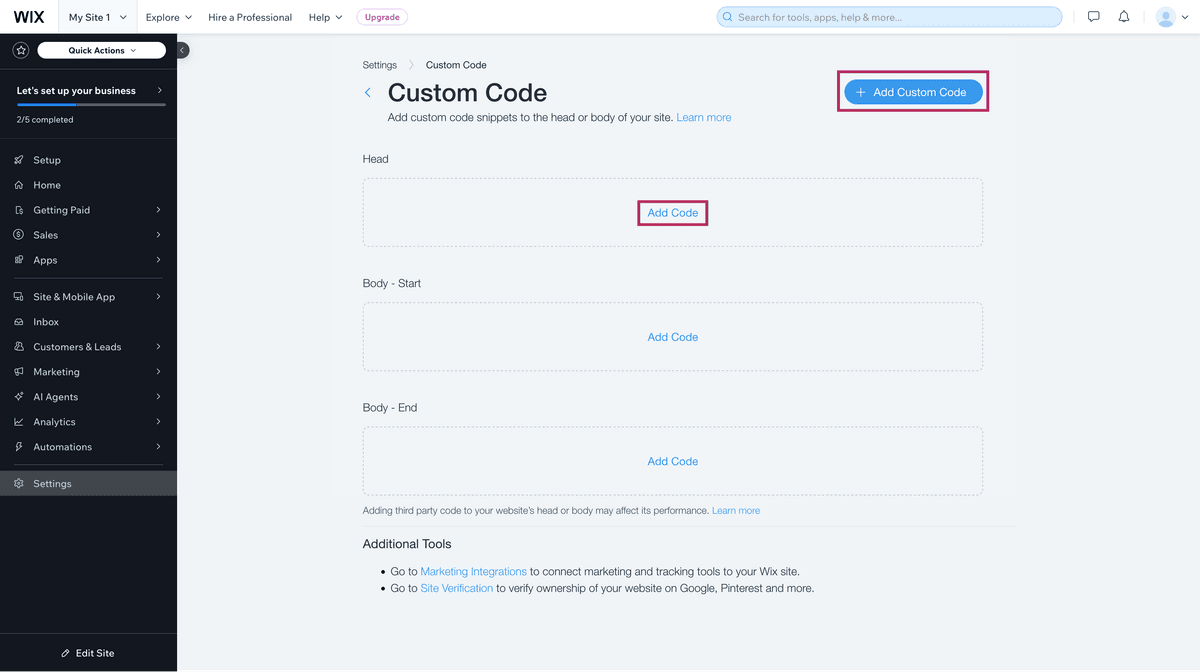Click the Wix logo in top bar
Image resolution: width=1200 pixels, height=672 pixels.
pyautogui.click(x=29, y=17)
